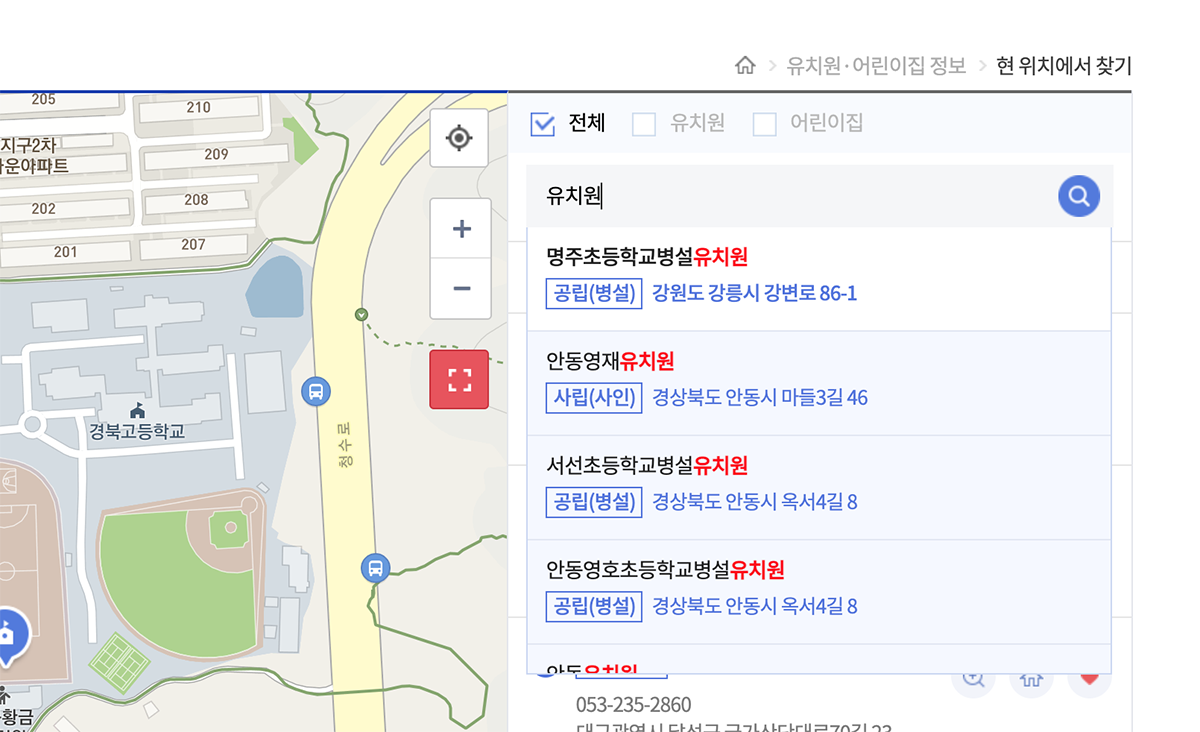Click the blue search magnifier button
Viewport: 1200px width, 732px height.
pos(1079,196)
